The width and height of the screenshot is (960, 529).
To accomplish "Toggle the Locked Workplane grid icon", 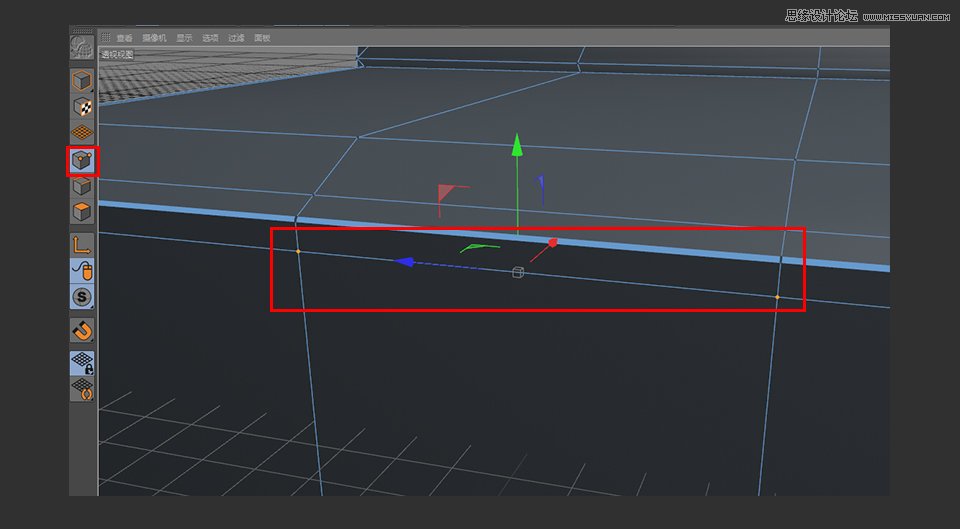I will pos(82,362).
